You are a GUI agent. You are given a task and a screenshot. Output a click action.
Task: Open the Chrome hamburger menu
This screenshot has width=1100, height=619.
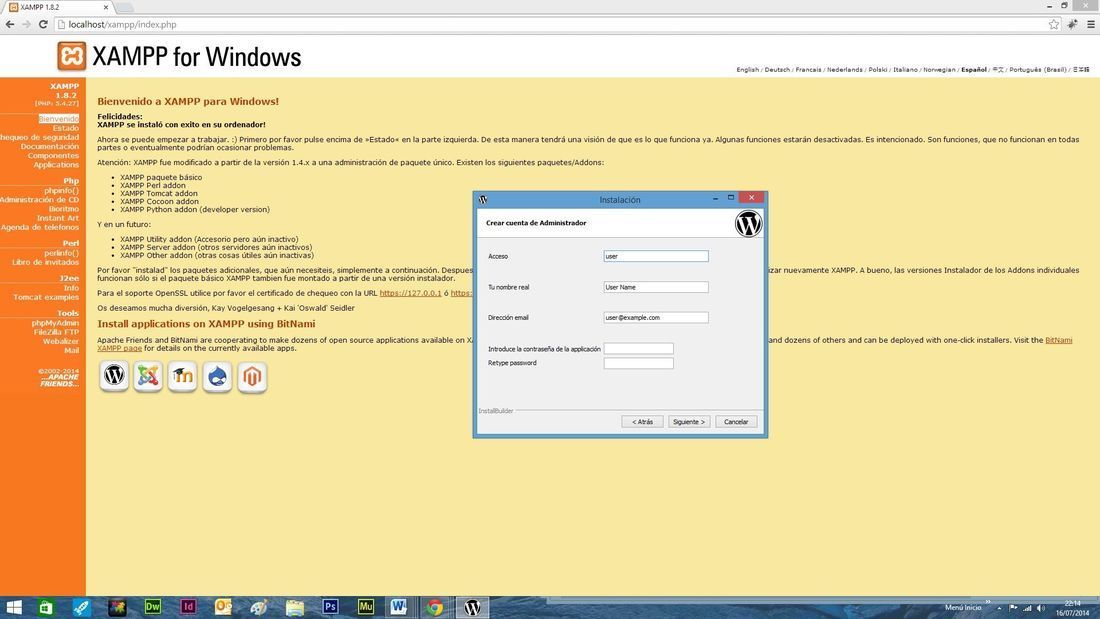[x=1091, y=24]
